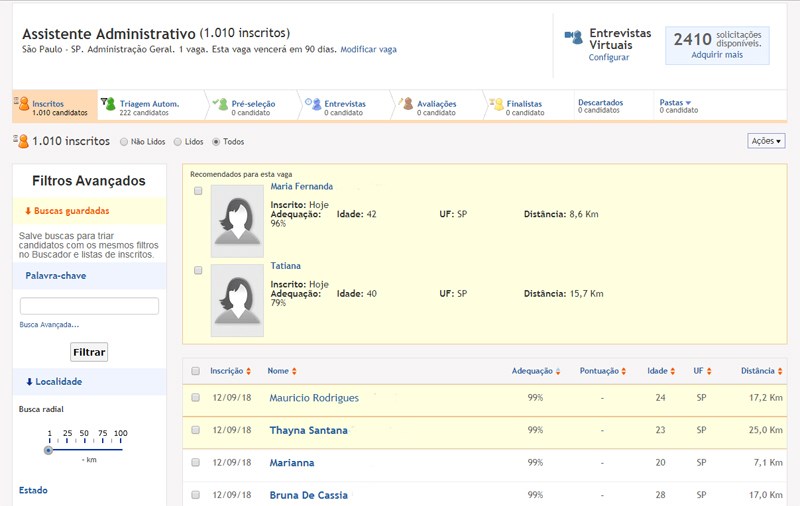Check the box next to Maria Fernanda
The width and height of the screenshot is (800, 506).
tap(198, 191)
